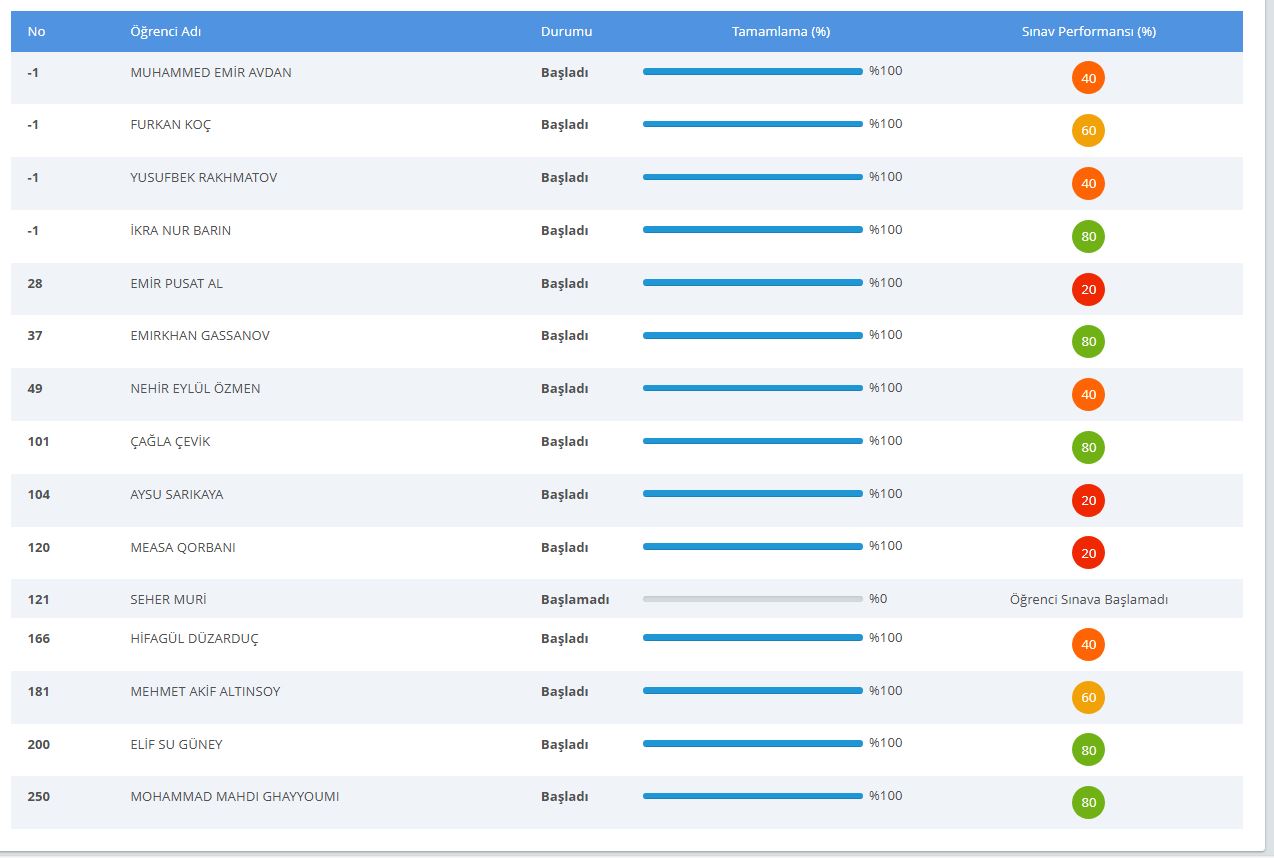Click 'Başladı' status of Hifagül Düzarduç
The height and width of the screenshot is (858, 1274).
565,639
